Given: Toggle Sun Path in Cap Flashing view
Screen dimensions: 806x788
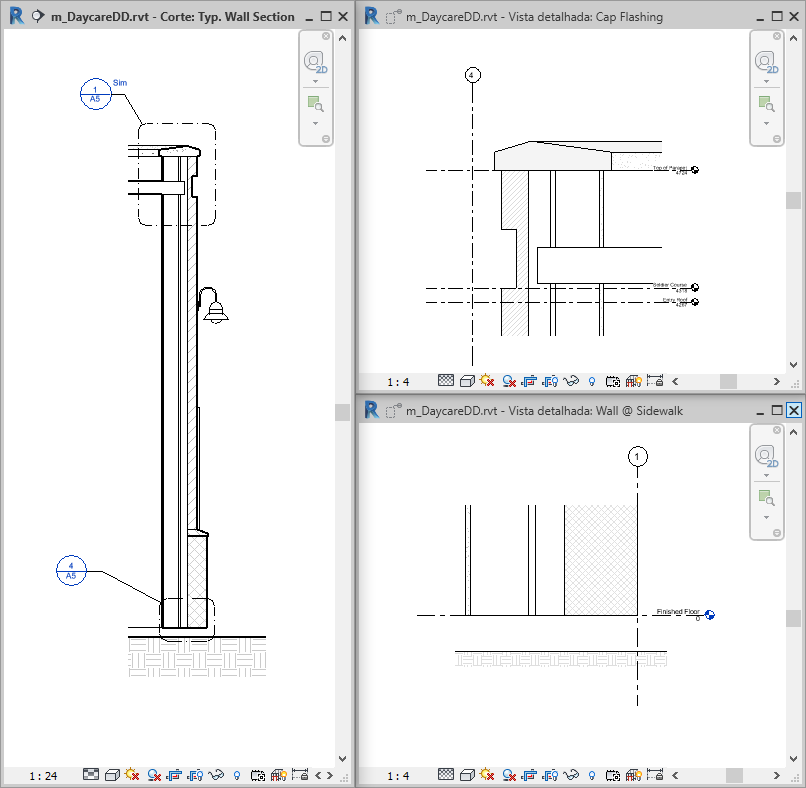Looking at the screenshot, I should [487, 380].
